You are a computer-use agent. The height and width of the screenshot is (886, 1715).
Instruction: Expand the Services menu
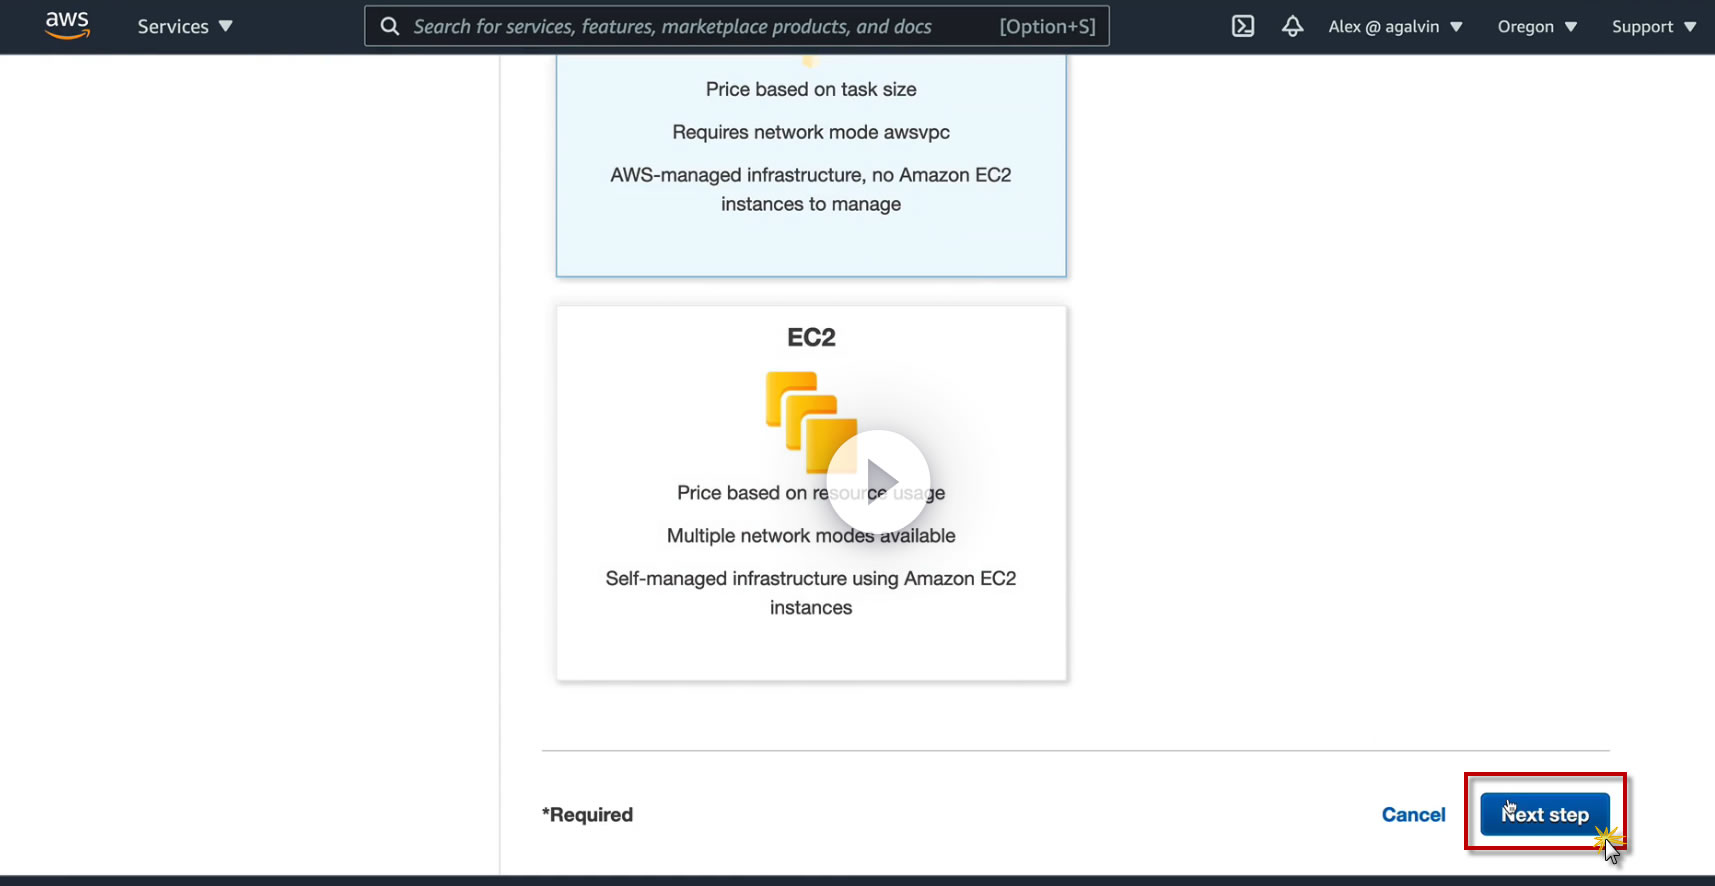click(x=184, y=27)
